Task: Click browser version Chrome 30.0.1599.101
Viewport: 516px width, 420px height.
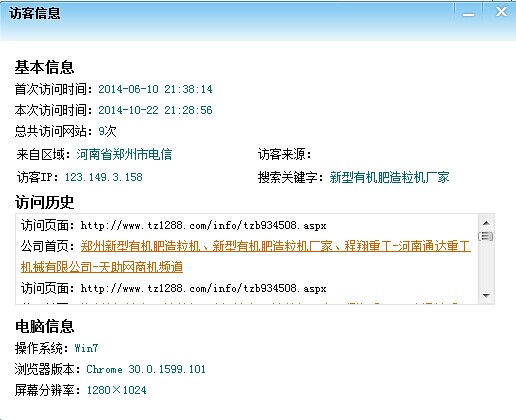Action: tap(146, 369)
